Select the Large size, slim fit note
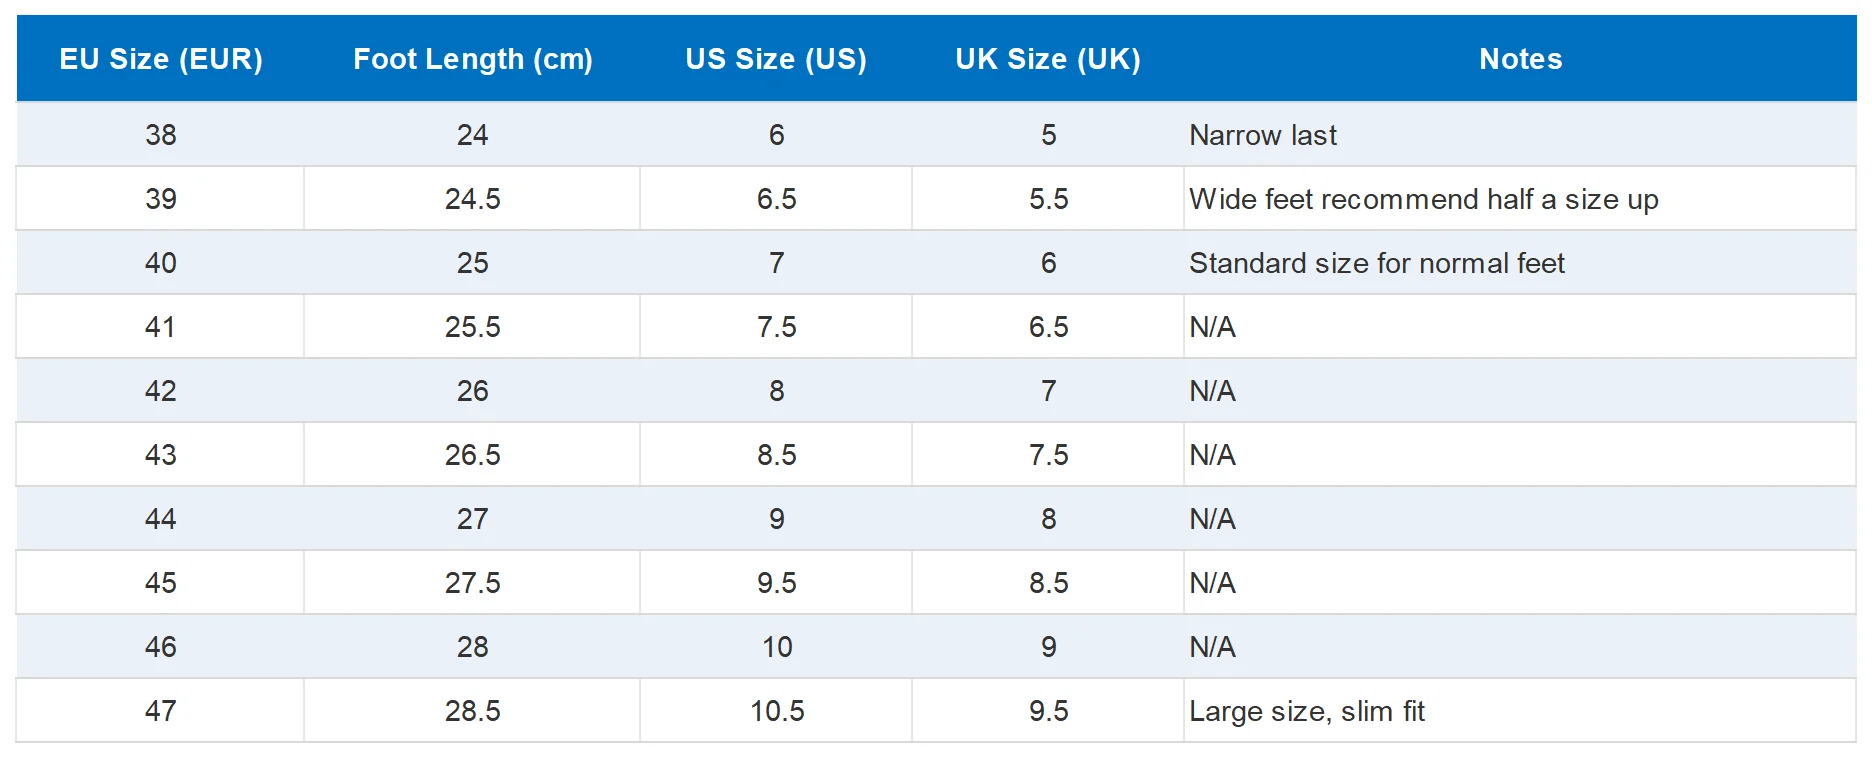Image resolution: width=1872 pixels, height=758 pixels. [x=1520, y=711]
